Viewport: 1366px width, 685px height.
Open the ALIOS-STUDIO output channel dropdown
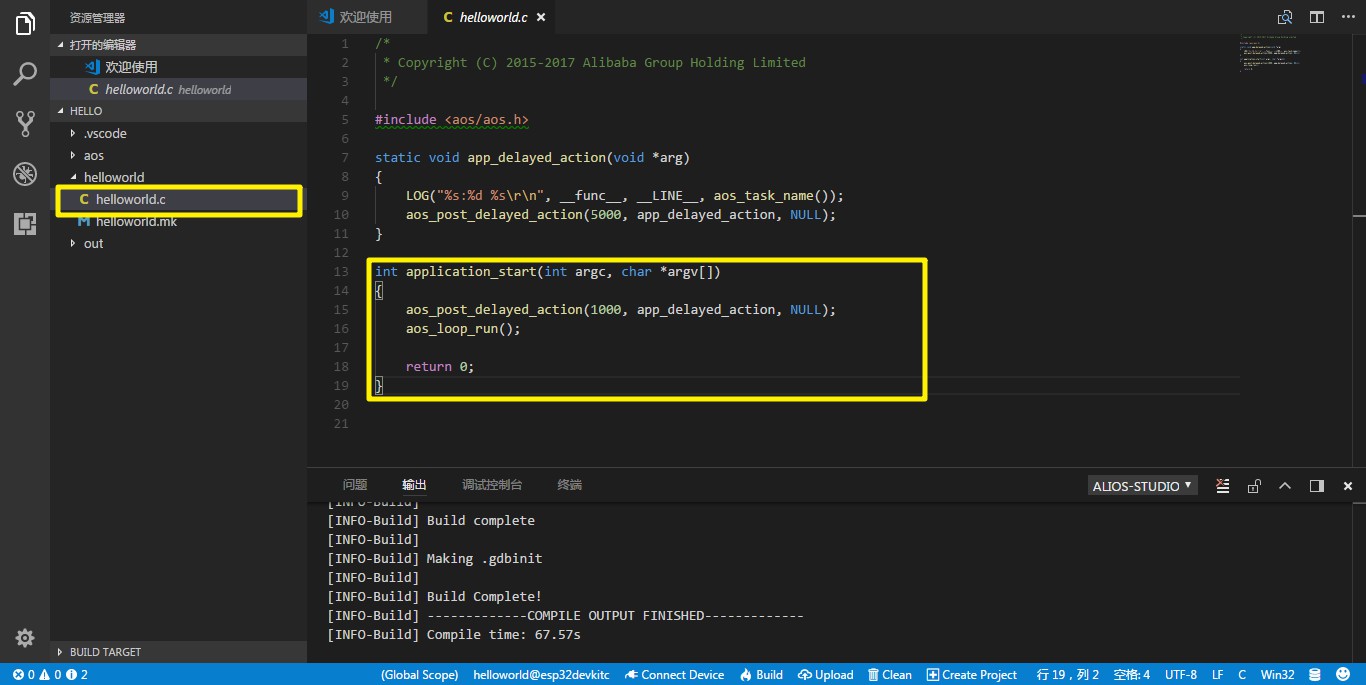(x=1142, y=486)
